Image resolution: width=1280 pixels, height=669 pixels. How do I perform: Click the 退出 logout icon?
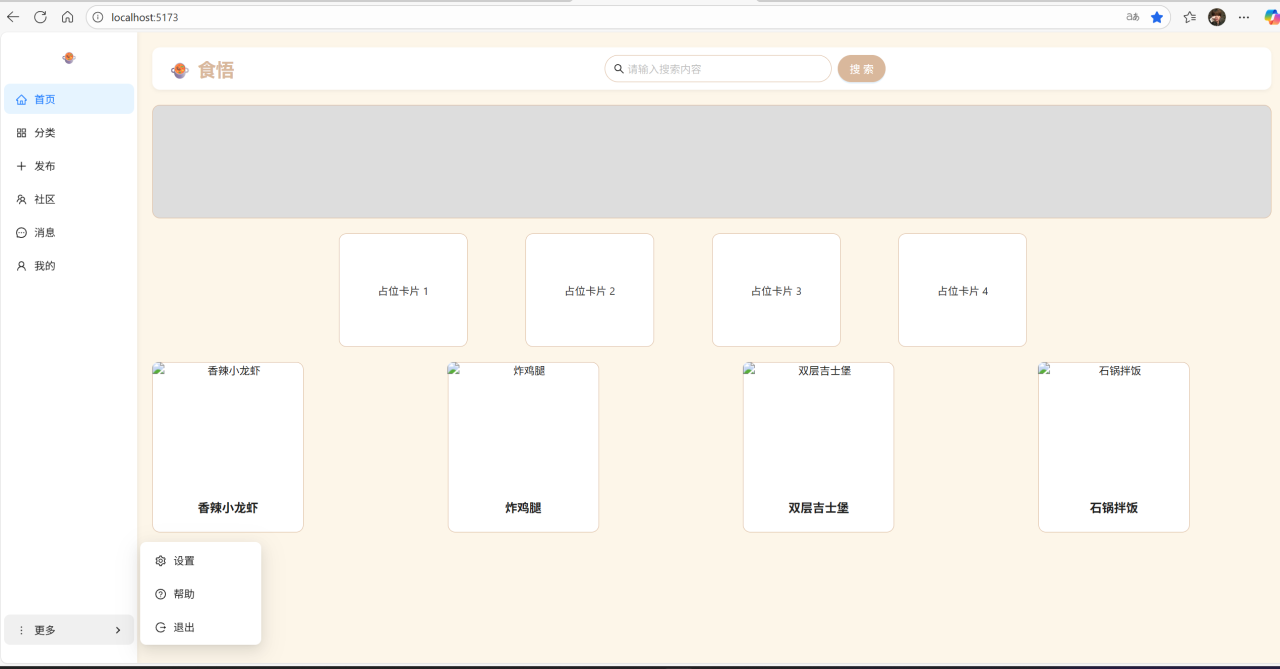coord(161,627)
